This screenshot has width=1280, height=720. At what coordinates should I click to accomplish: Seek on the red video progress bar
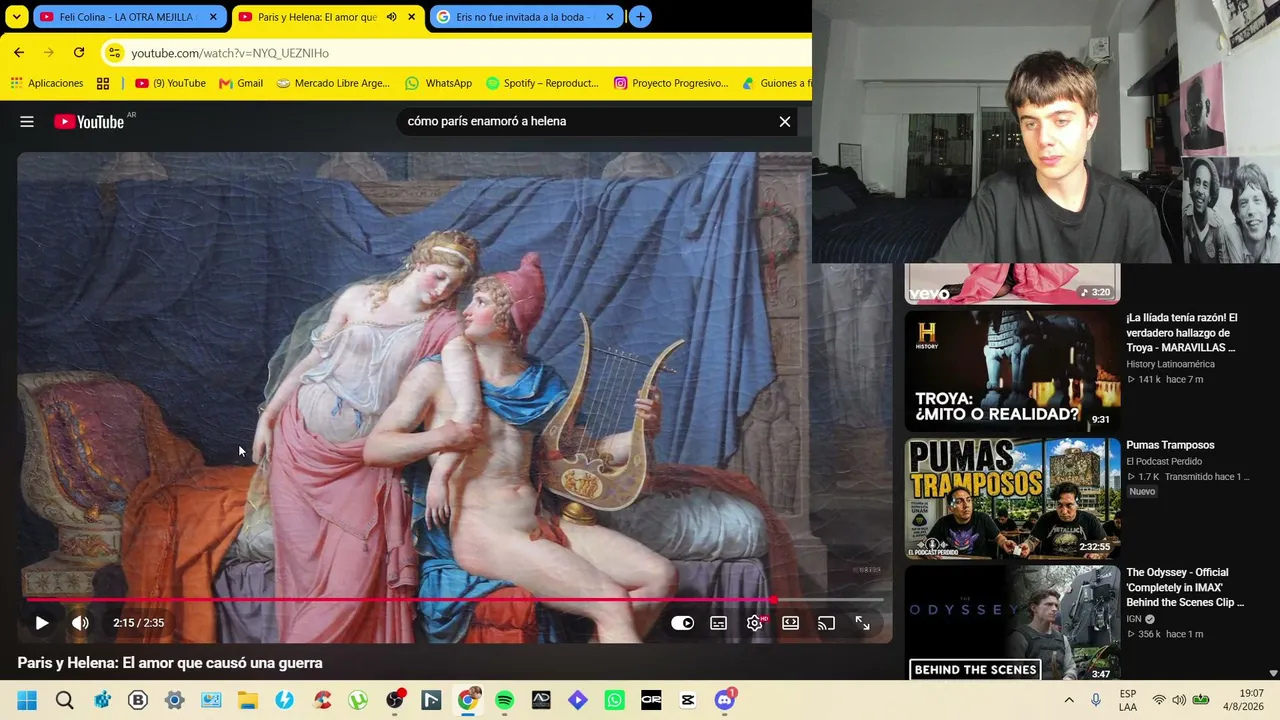point(454,600)
